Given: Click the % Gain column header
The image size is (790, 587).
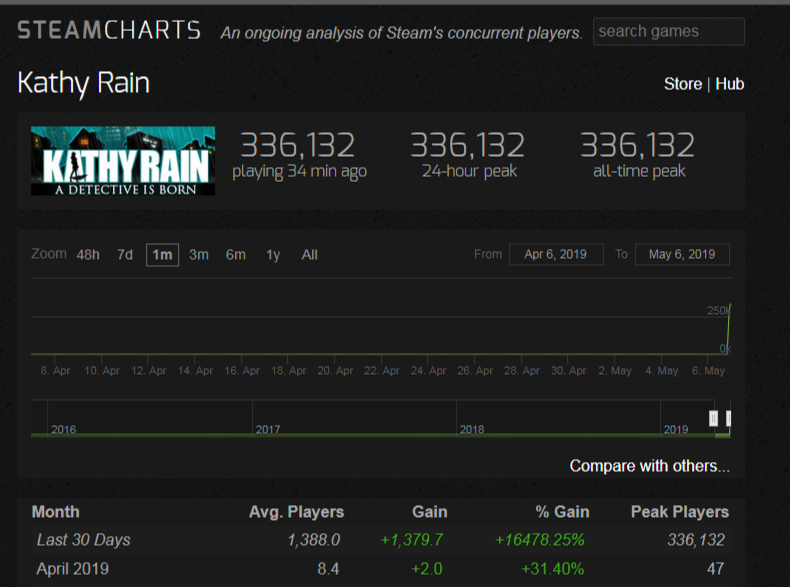Looking at the screenshot, I should point(562,512).
